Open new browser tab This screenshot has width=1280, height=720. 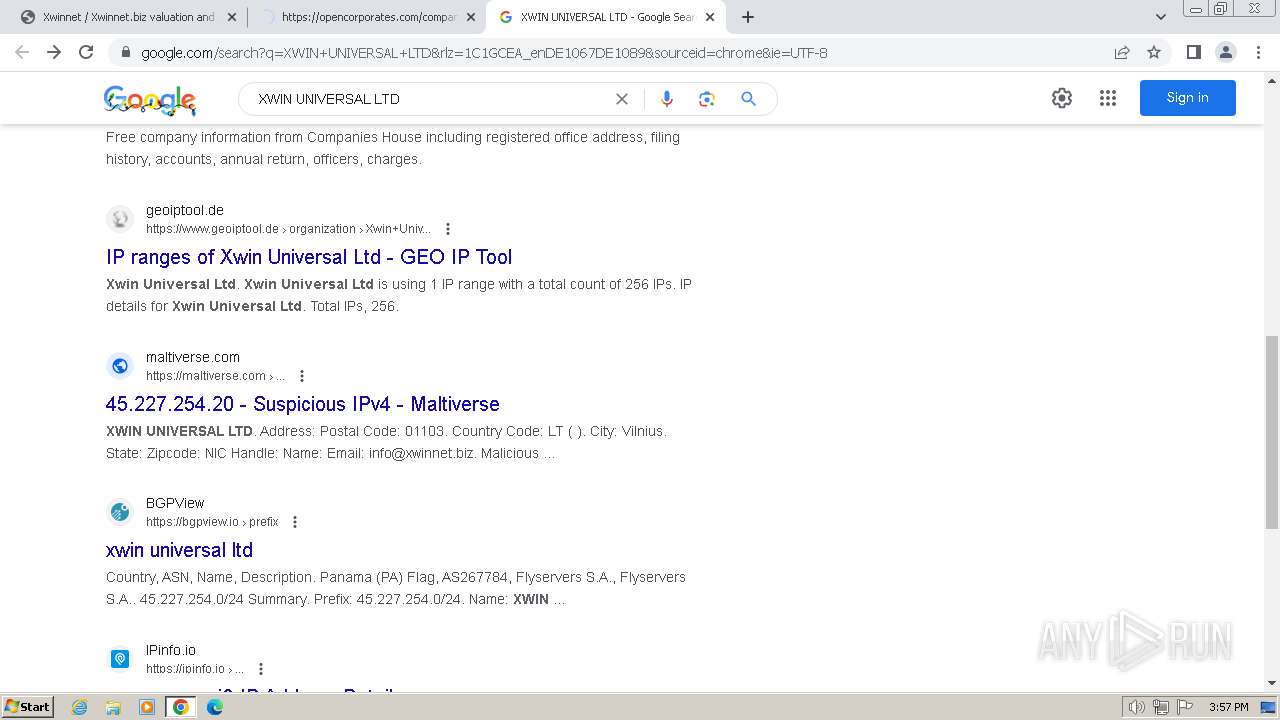pyautogui.click(x=747, y=17)
